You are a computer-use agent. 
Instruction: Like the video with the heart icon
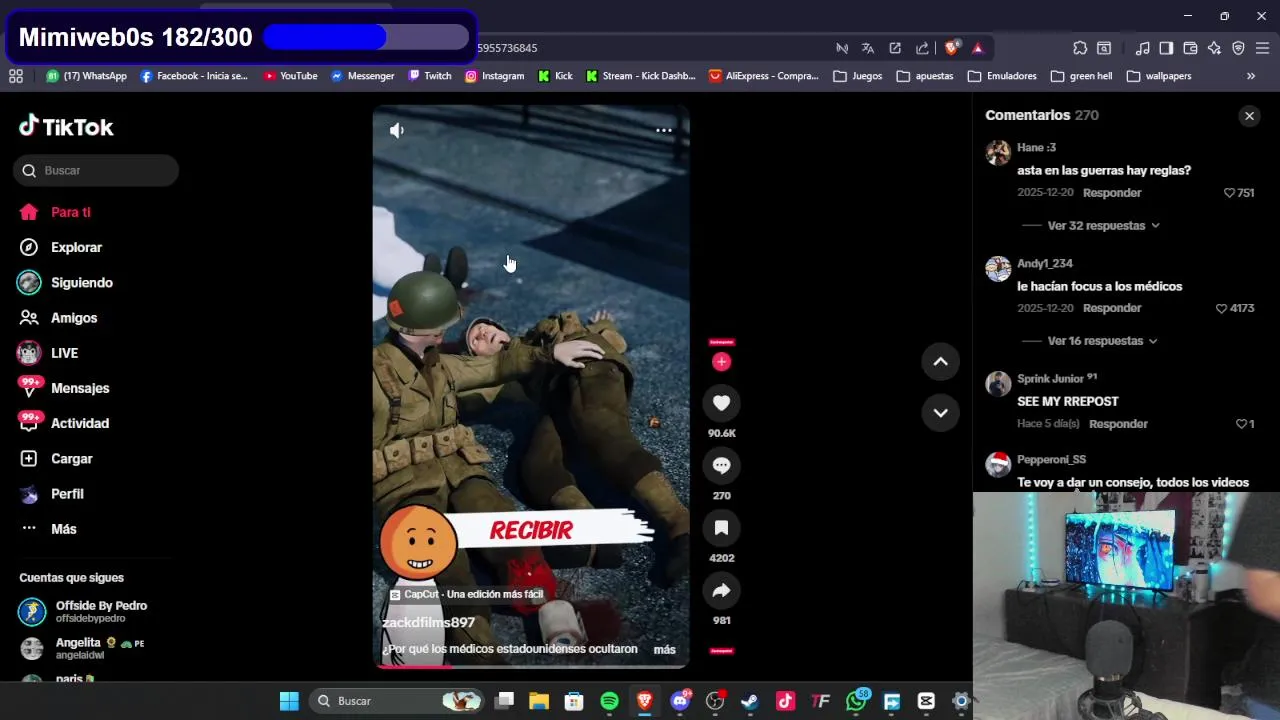721,403
